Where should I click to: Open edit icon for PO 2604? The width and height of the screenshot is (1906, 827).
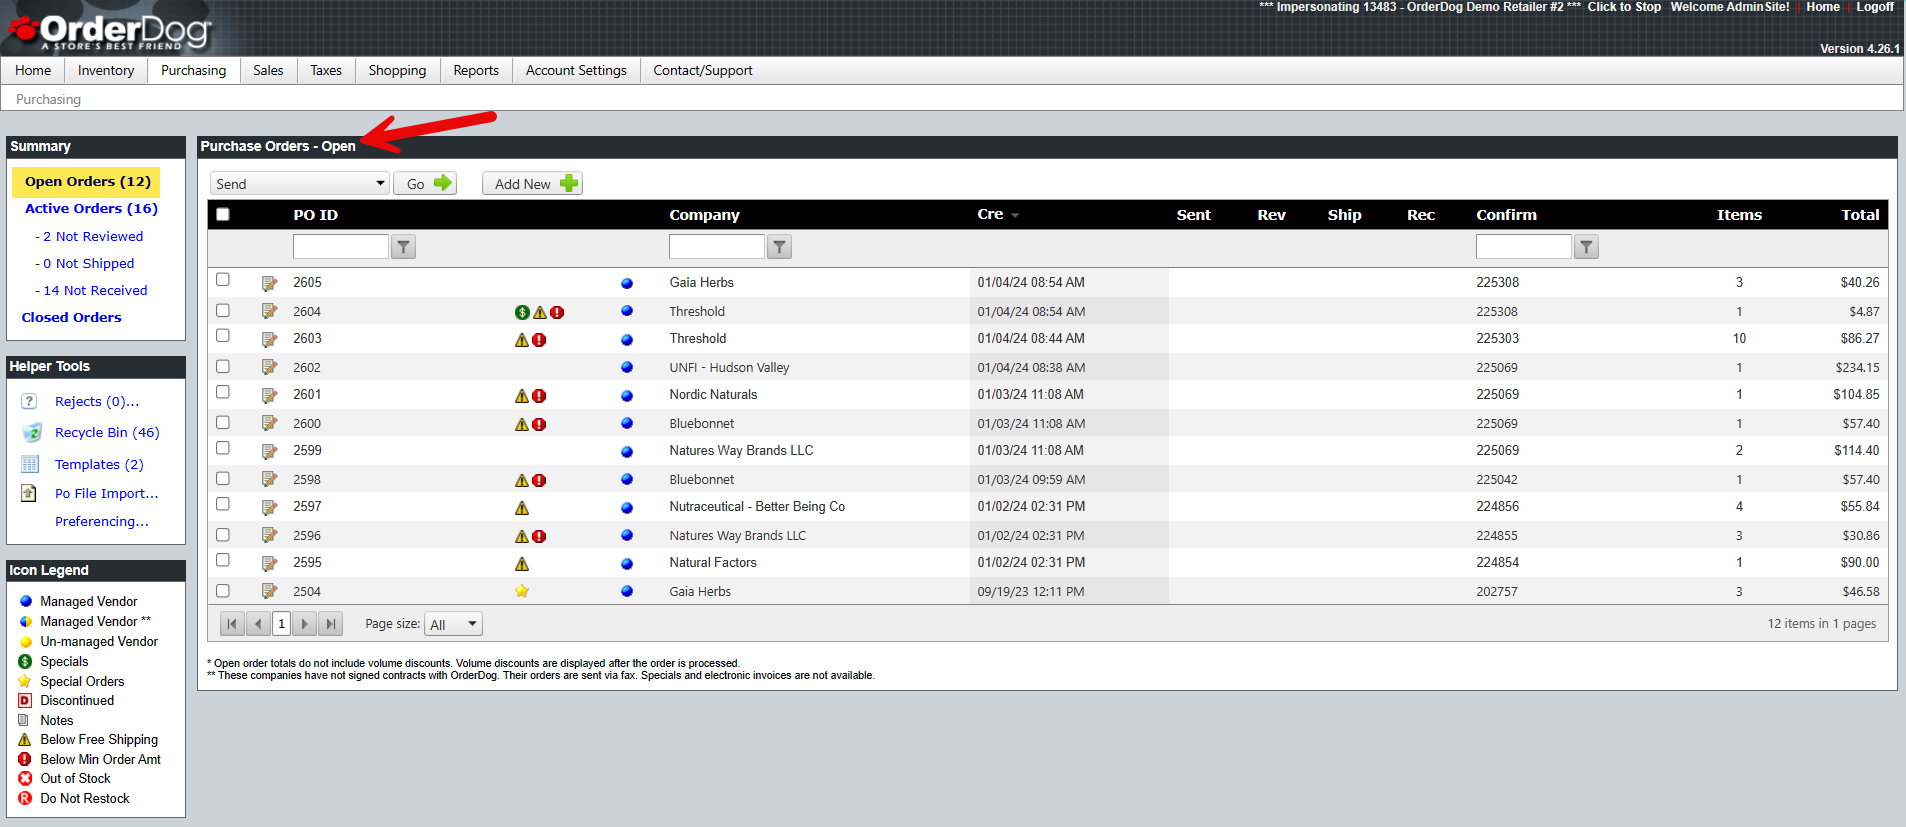coord(269,312)
